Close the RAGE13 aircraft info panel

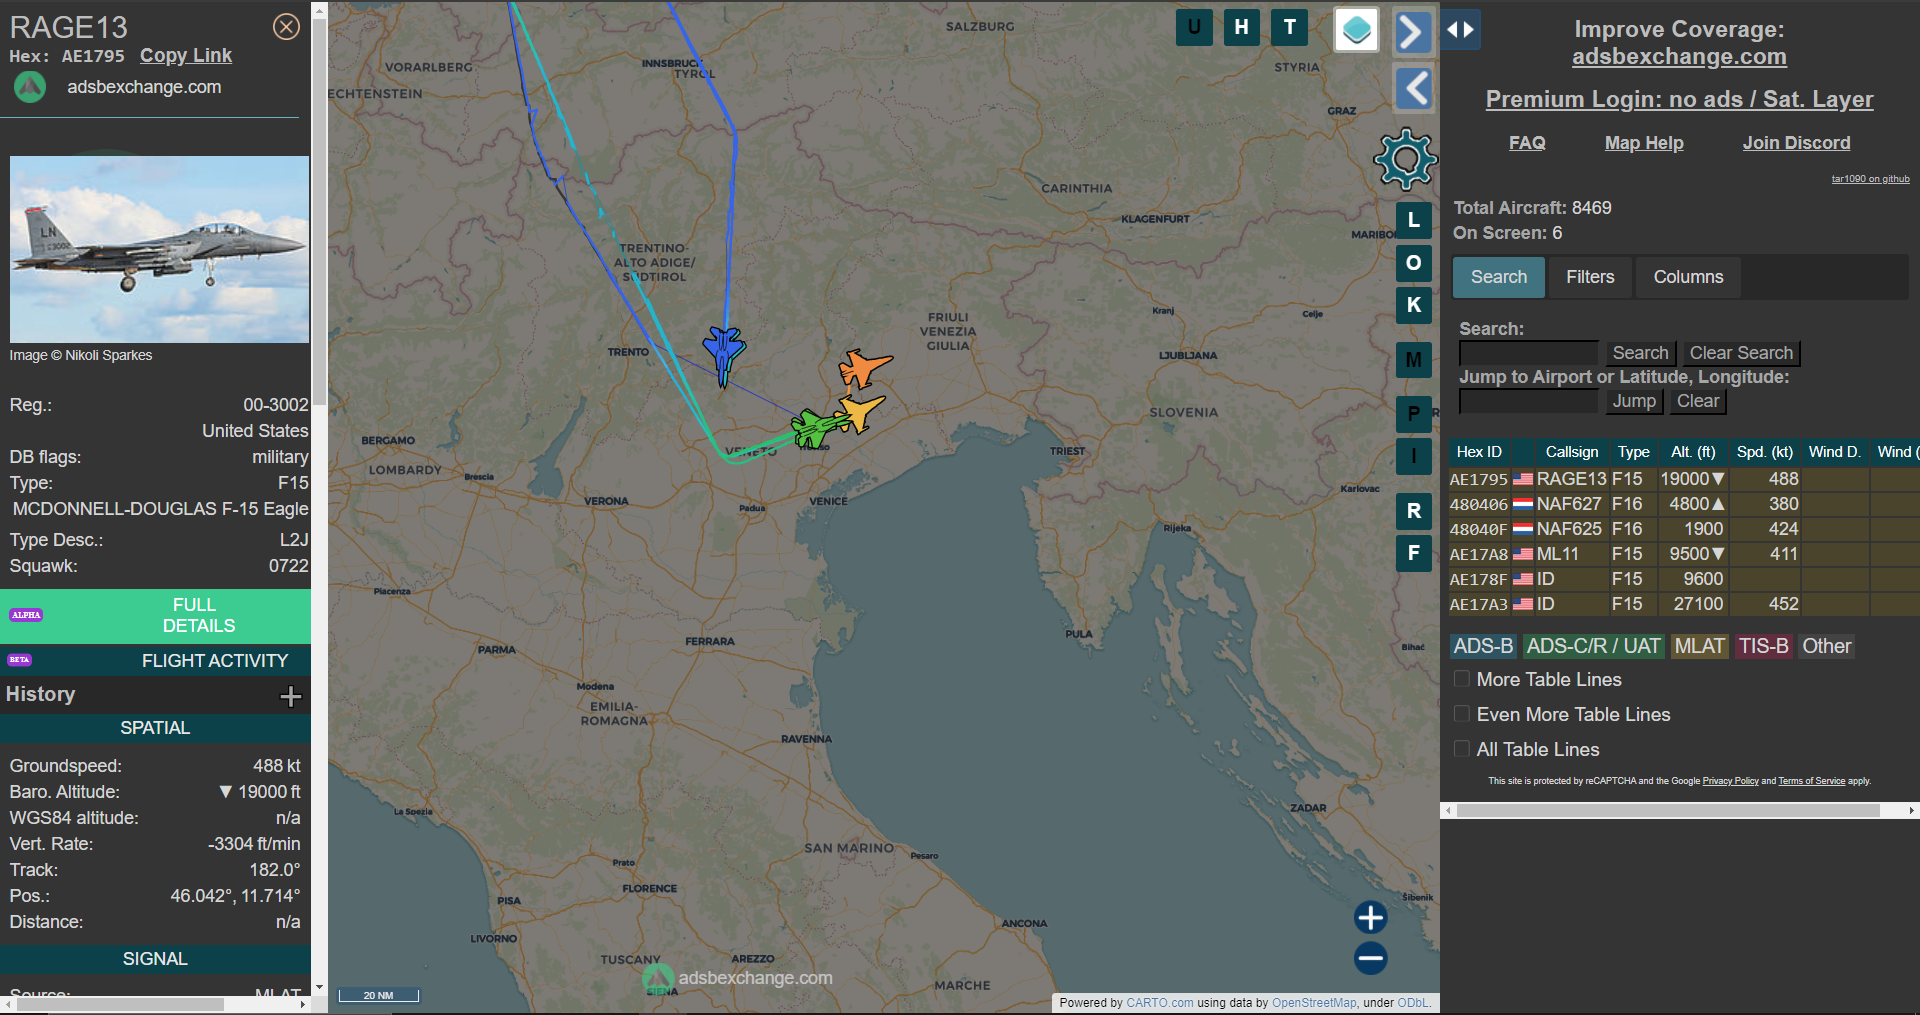(286, 27)
